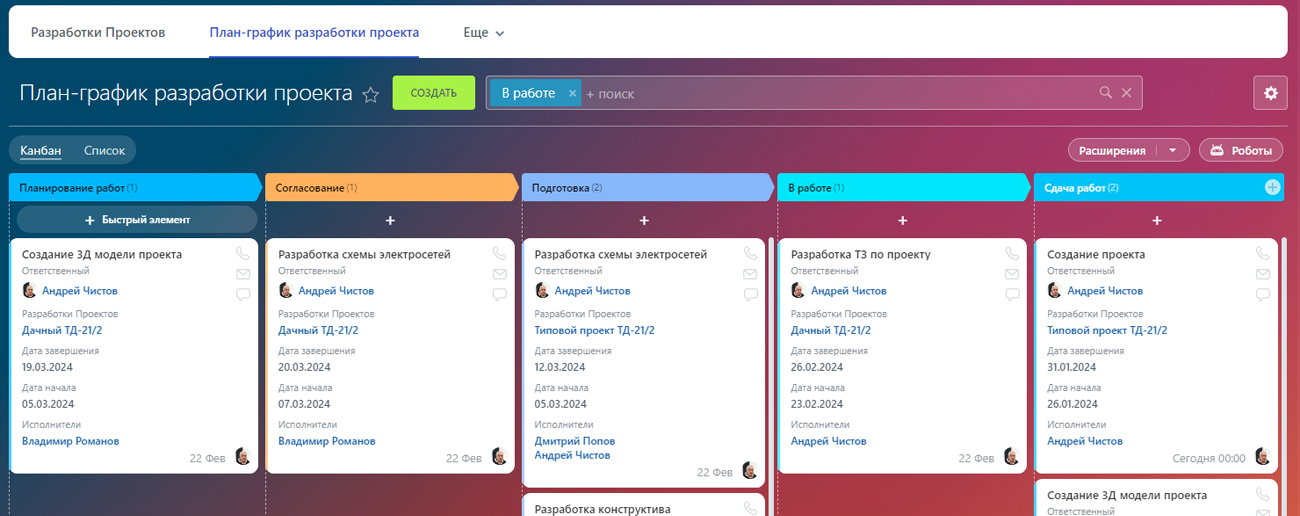Open settings with the gear icon
The height and width of the screenshot is (516, 1300).
(x=1270, y=93)
